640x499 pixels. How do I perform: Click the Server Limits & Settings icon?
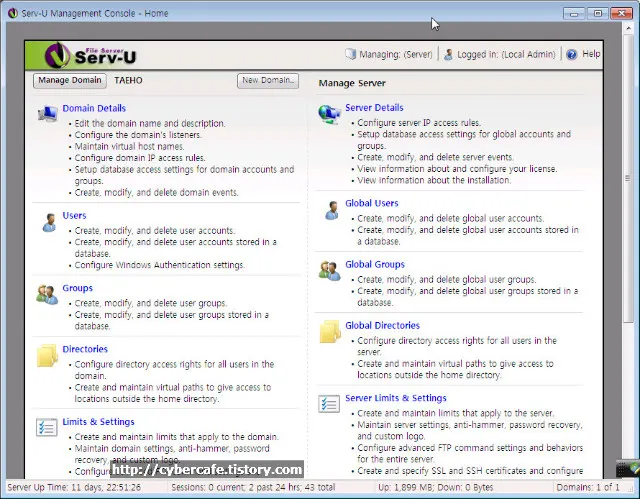click(x=329, y=404)
